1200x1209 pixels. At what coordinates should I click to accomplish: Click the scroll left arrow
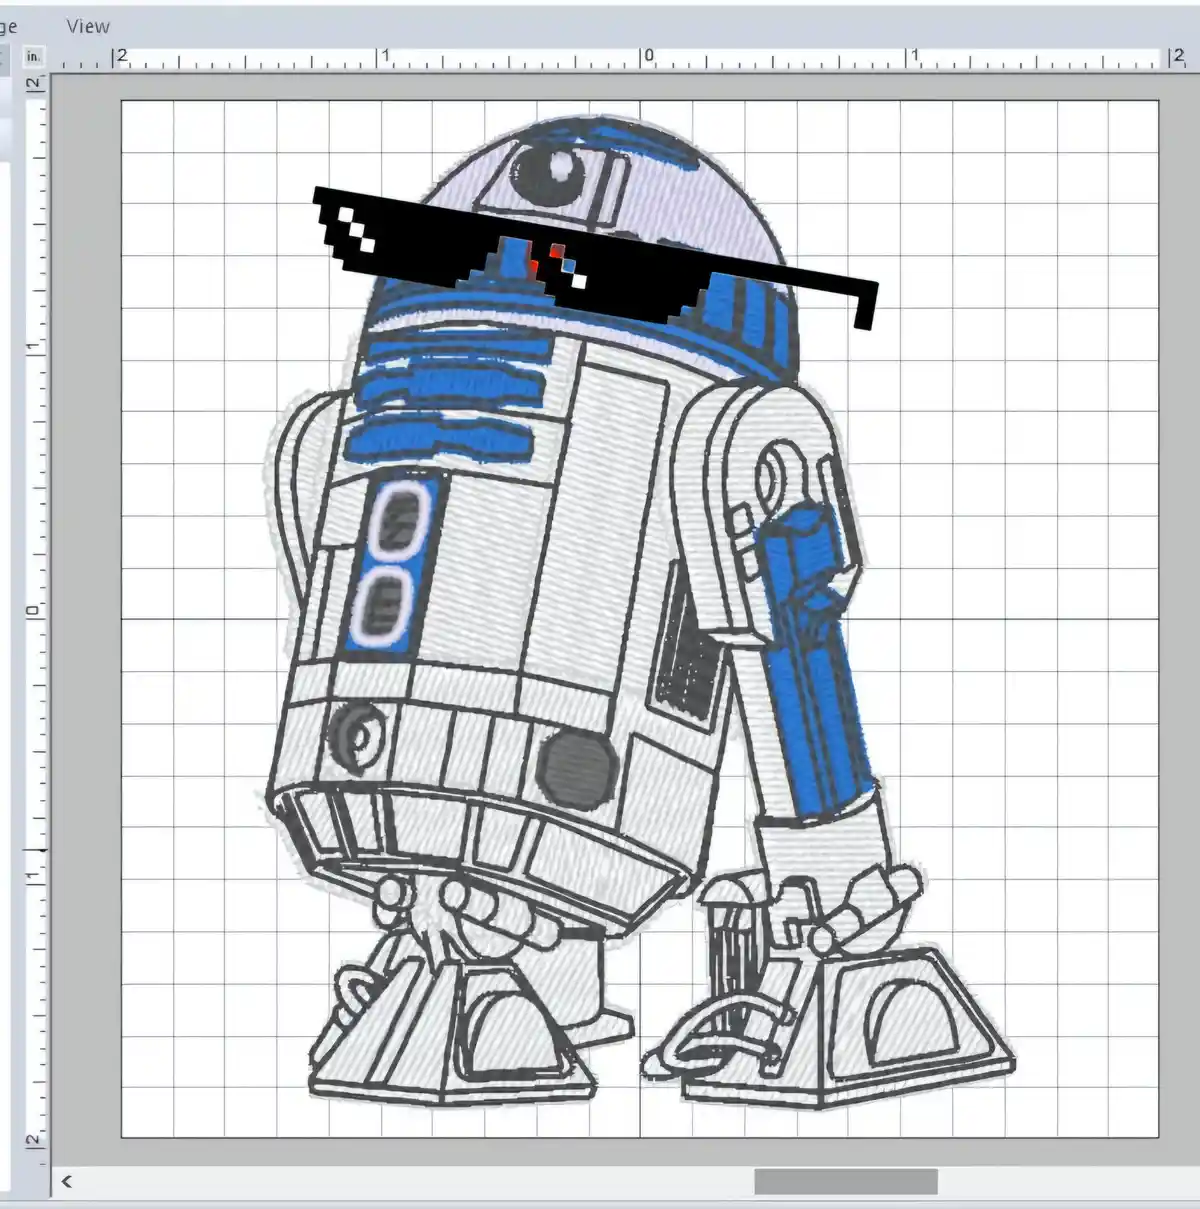(x=67, y=1181)
